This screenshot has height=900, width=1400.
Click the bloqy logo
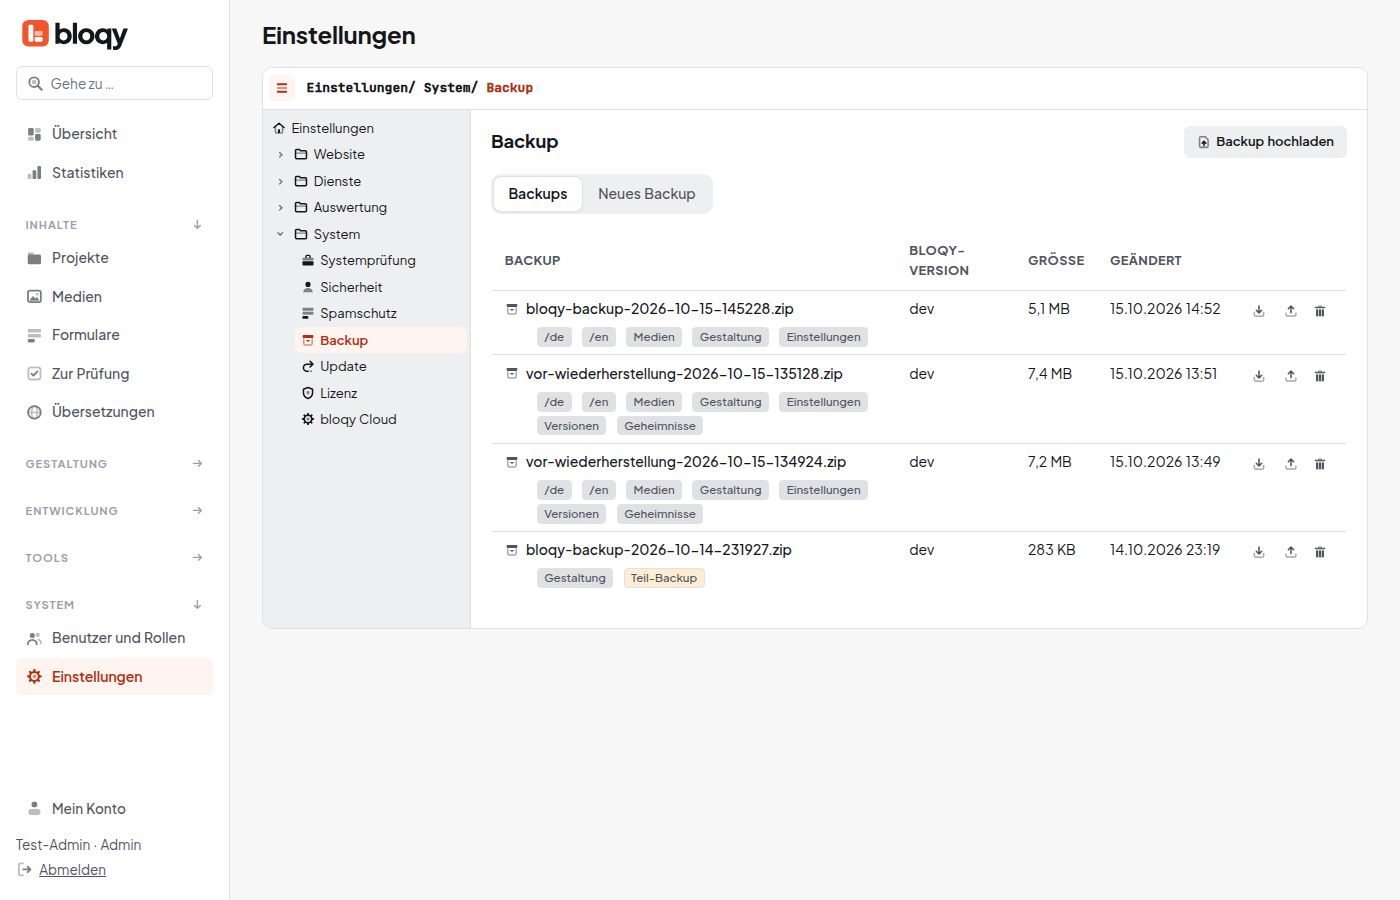tap(75, 35)
